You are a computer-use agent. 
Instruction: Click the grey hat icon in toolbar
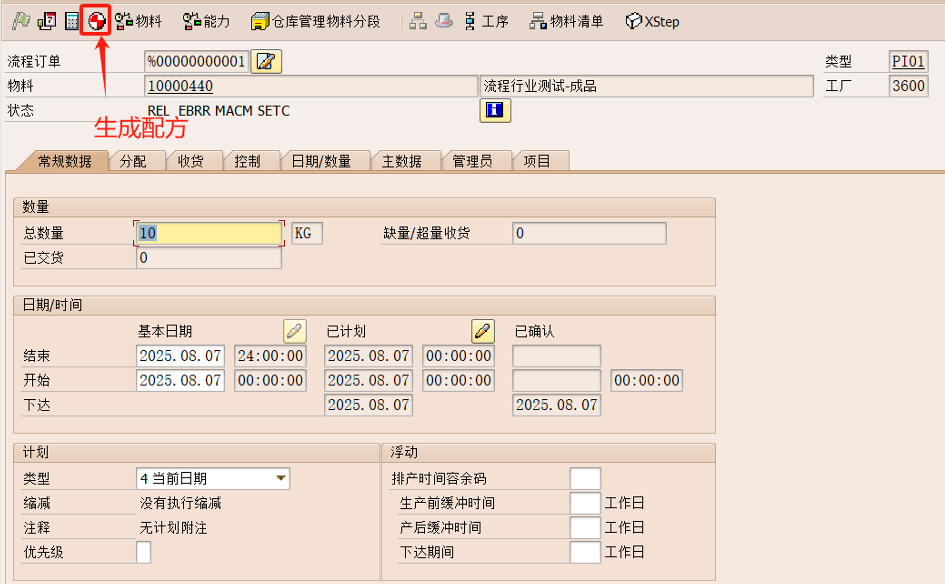coord(444,21)
